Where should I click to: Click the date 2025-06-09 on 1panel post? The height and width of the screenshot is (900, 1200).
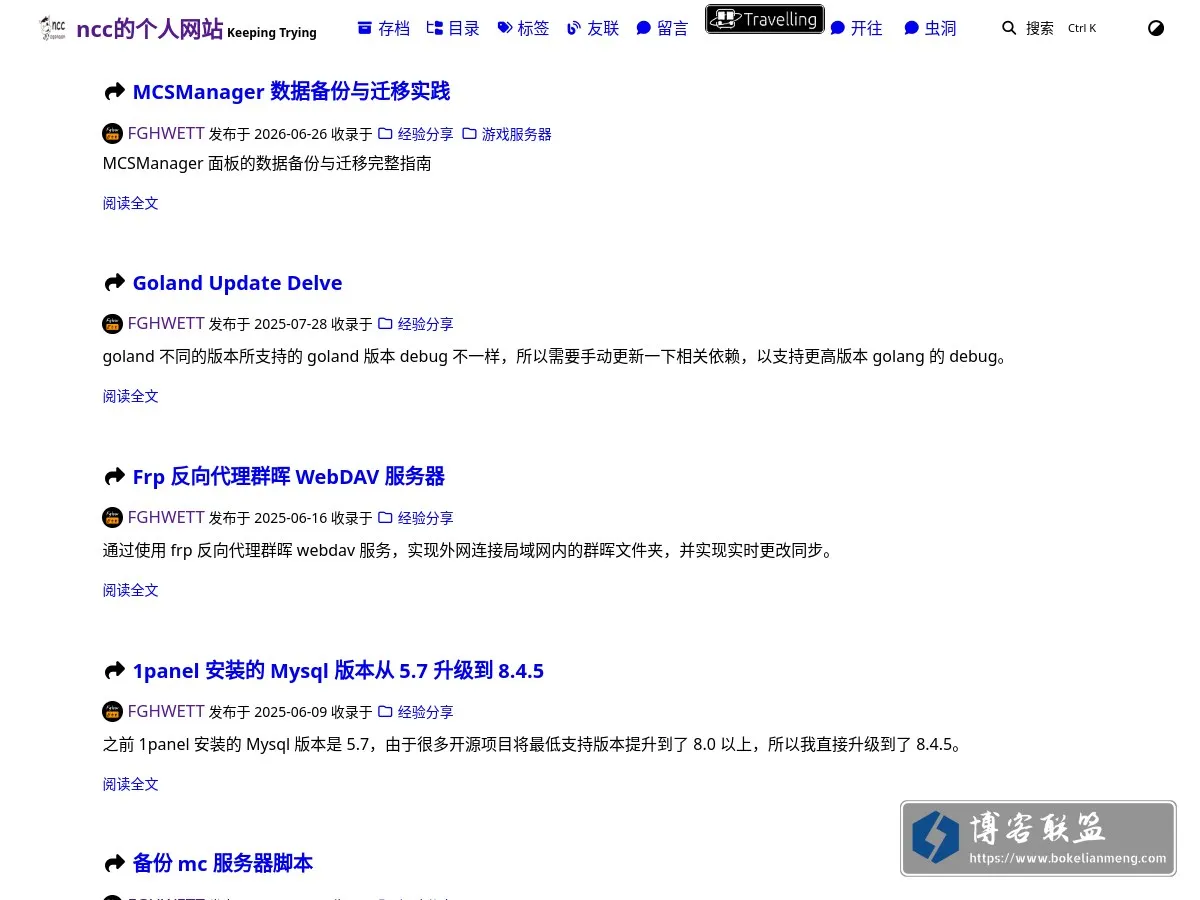tap(290, 712)
